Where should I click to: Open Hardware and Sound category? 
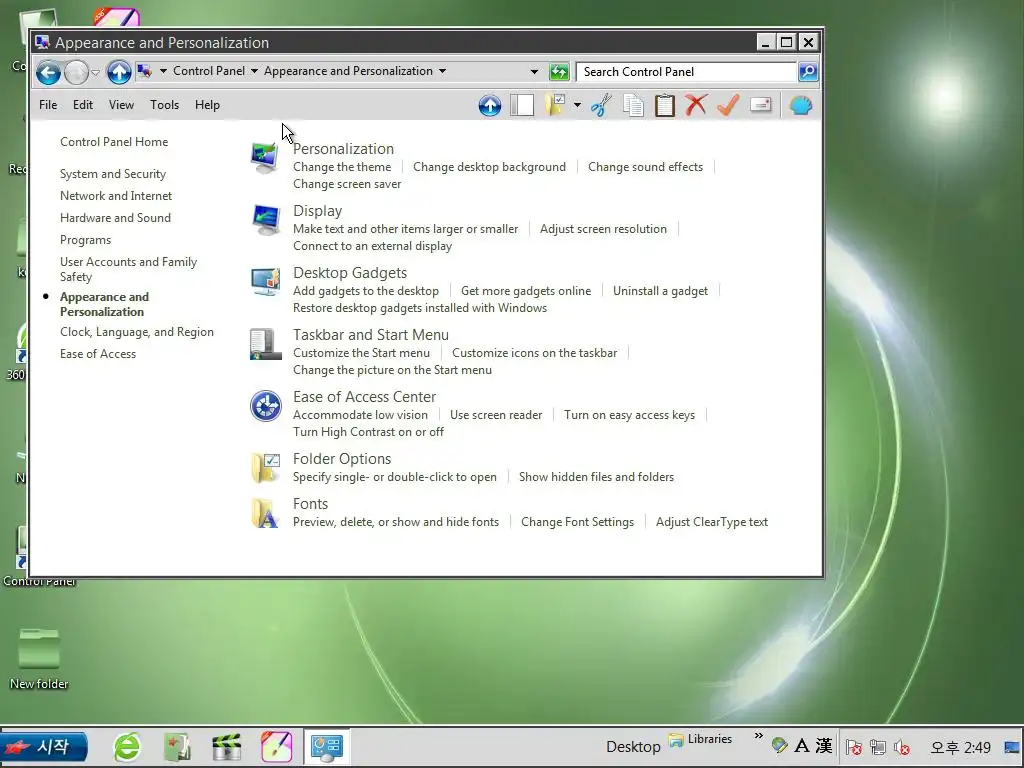coord(115,217)
